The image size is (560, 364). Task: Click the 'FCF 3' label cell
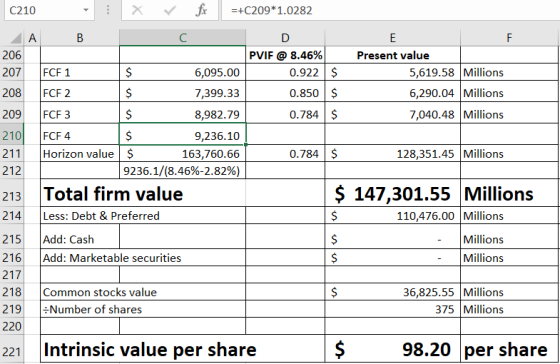pos(80,114)
